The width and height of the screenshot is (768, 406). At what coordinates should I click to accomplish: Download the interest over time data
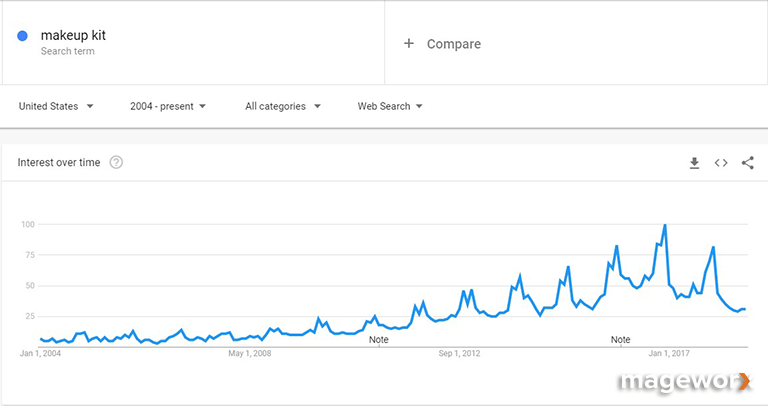pos(694,163)
